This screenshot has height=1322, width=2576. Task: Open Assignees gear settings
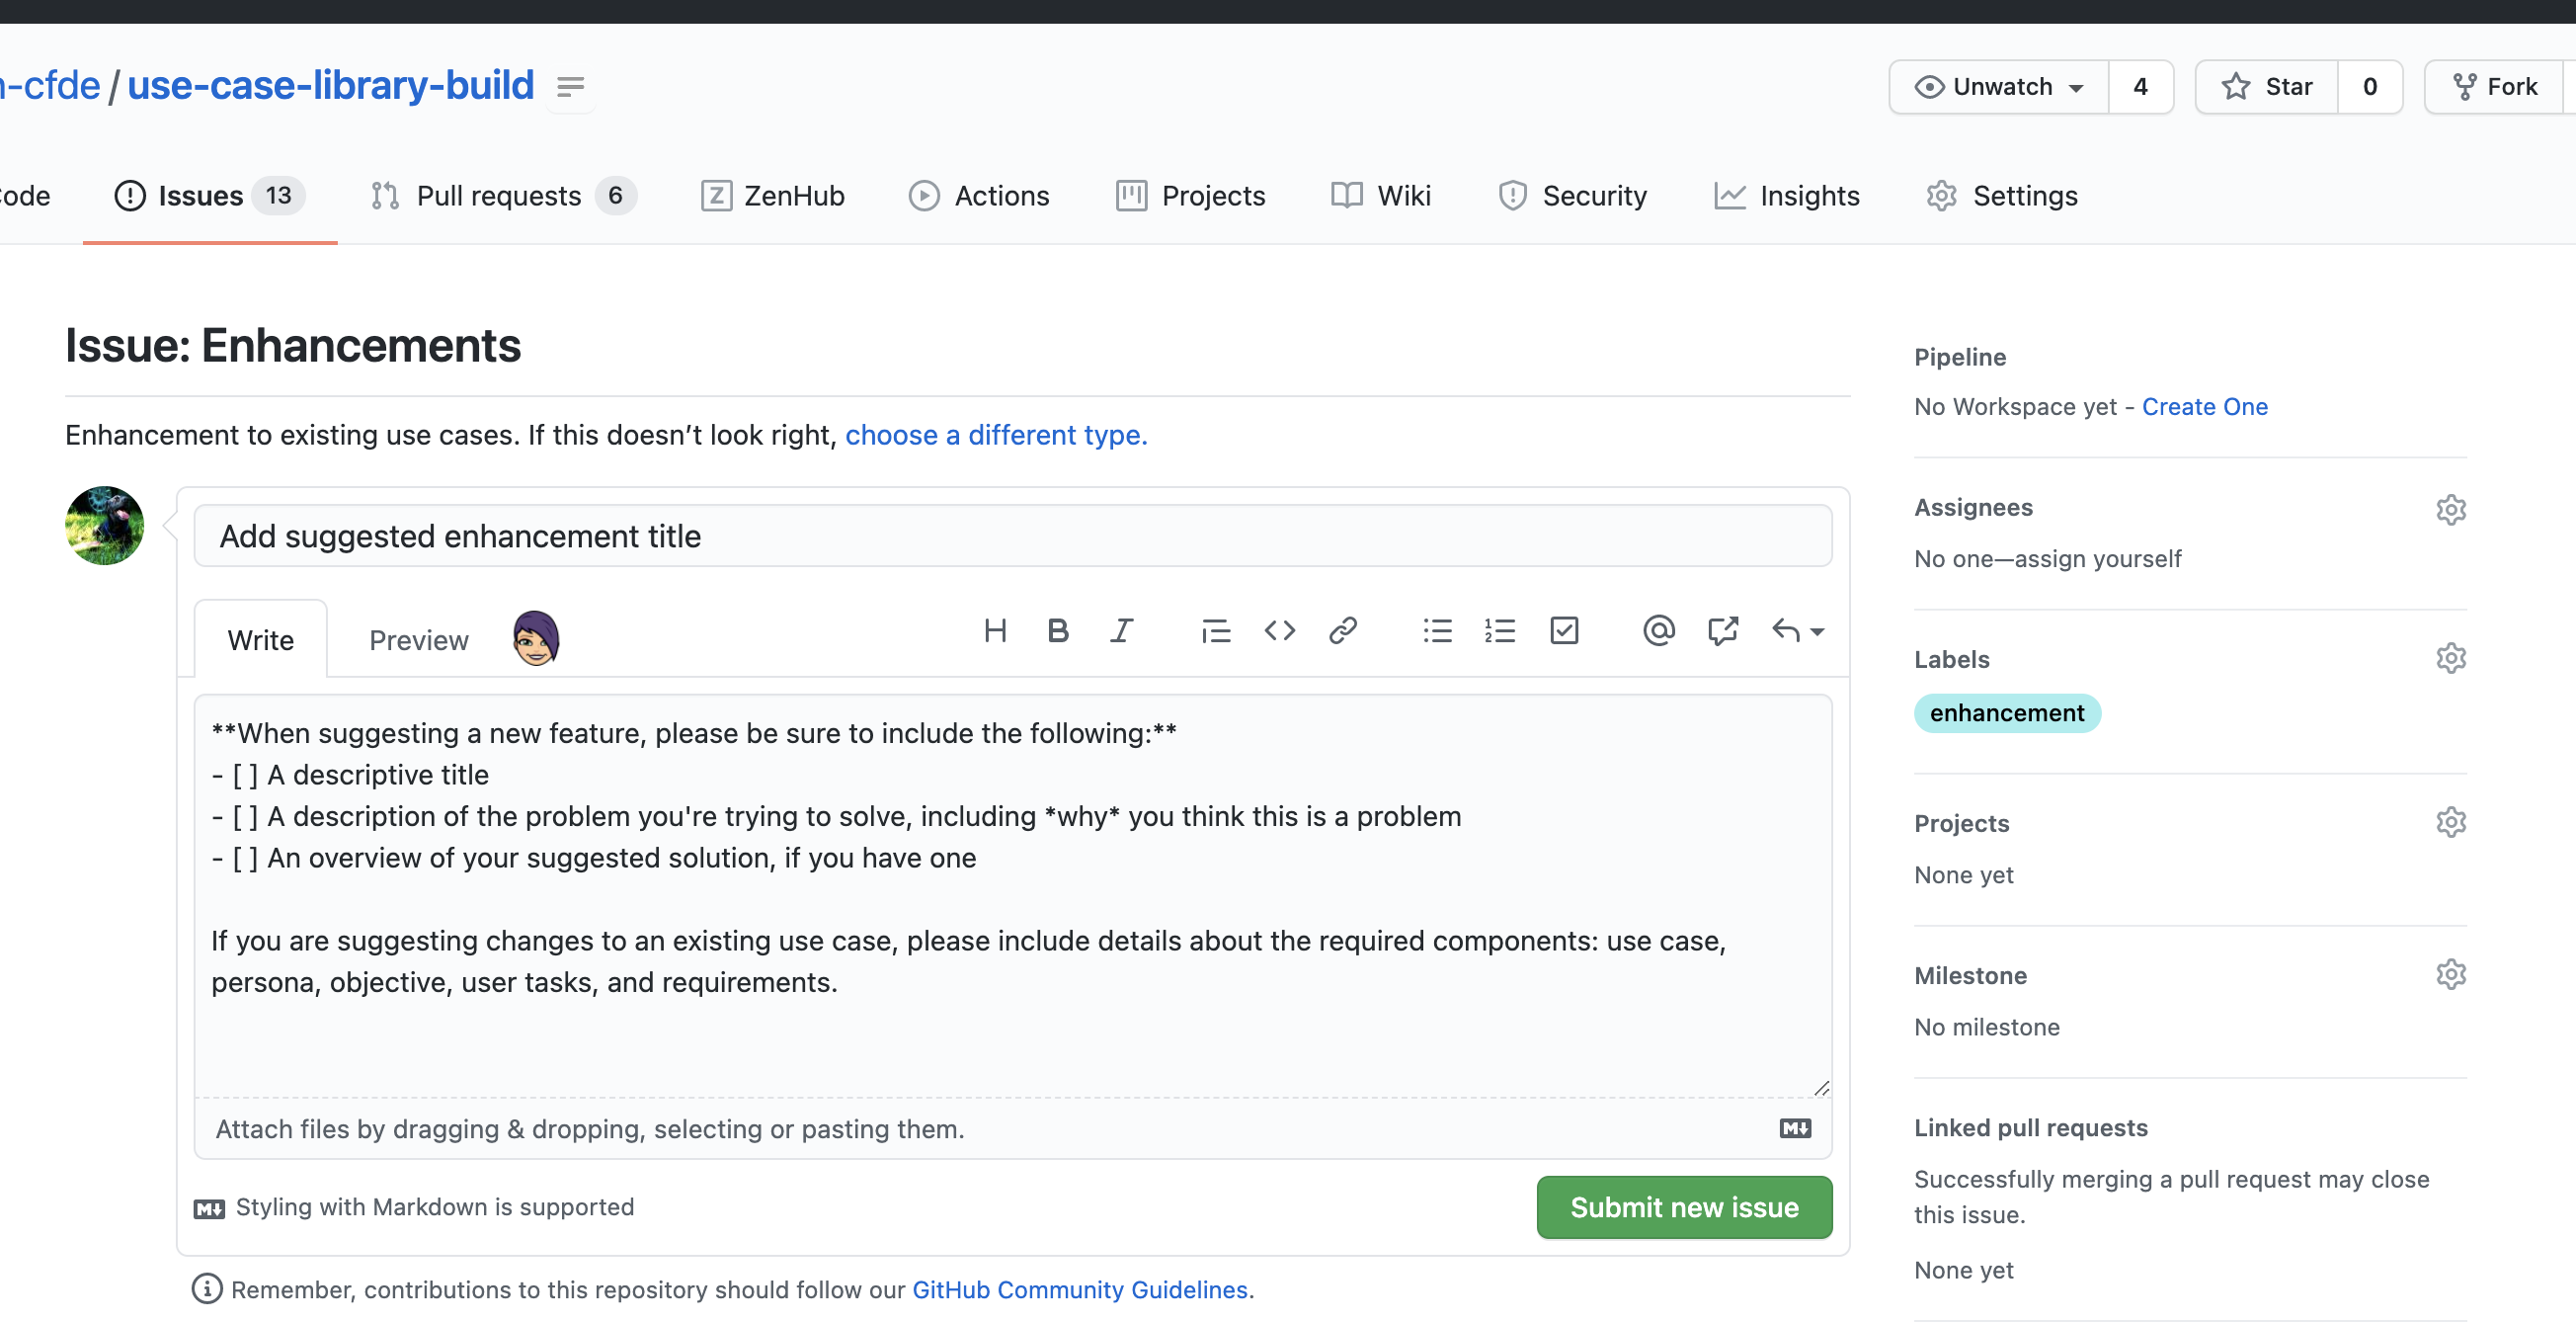pos(2450,510)
